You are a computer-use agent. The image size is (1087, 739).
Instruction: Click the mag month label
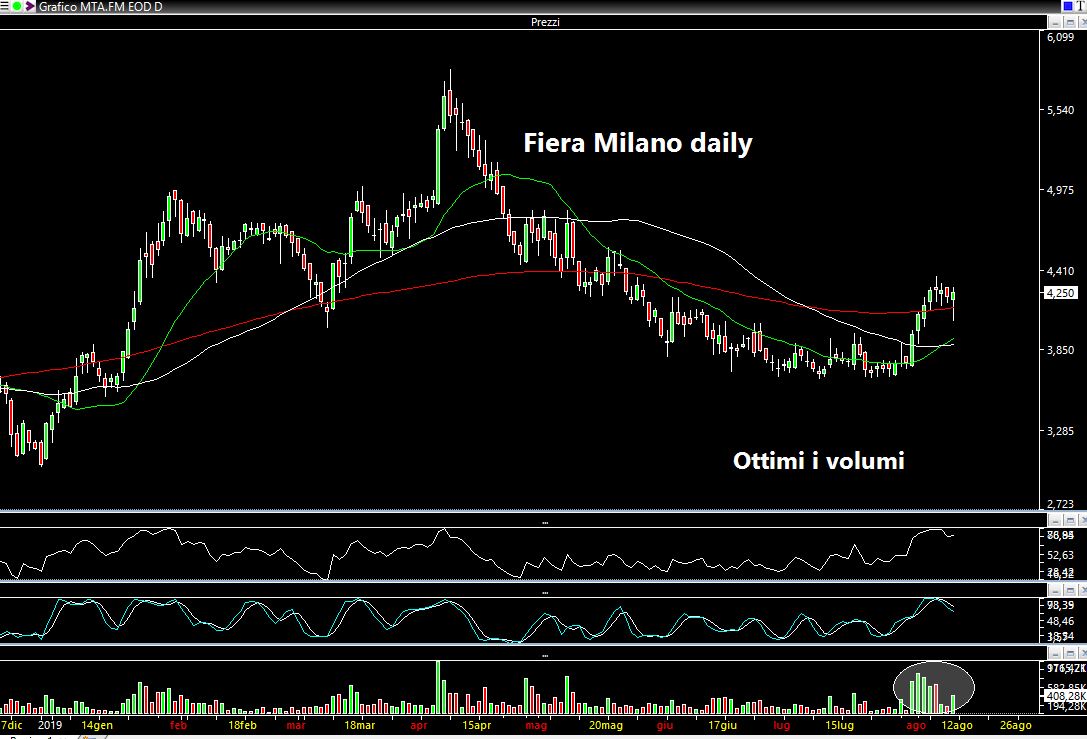pos(536,725)
